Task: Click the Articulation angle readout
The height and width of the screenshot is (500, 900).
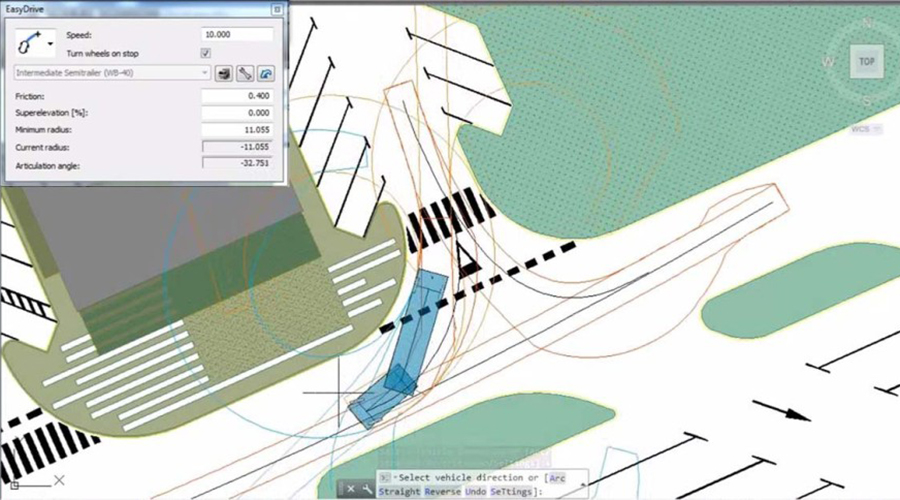Action: tap(237, 163)
